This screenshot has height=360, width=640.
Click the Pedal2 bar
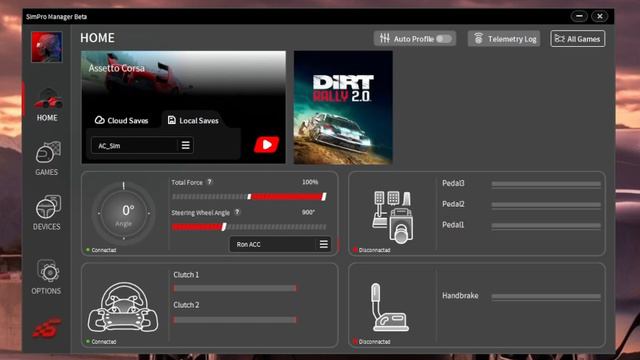tap(546, 205)
